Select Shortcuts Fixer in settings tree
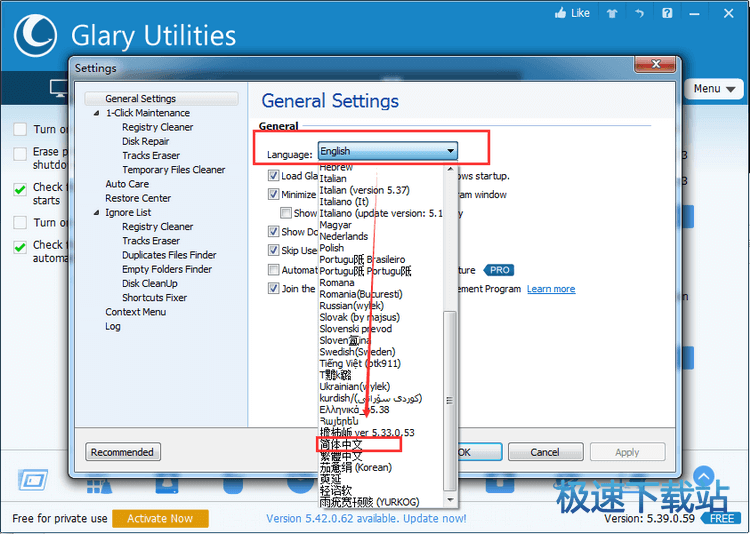This screenshot has height=534, width=750. [x=154, y=298]
